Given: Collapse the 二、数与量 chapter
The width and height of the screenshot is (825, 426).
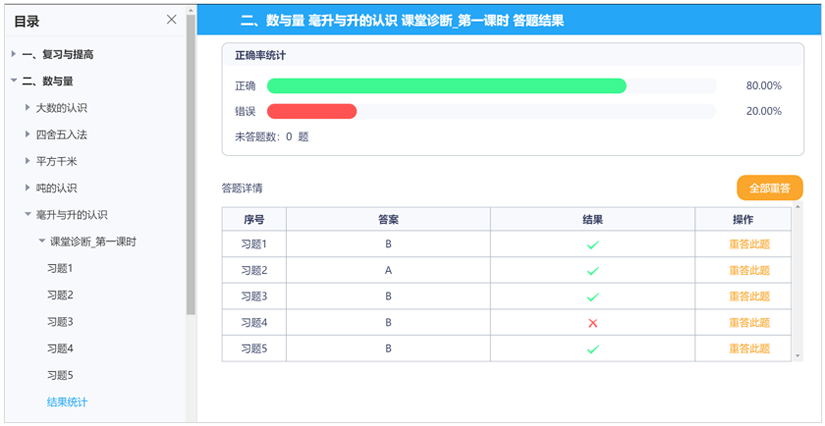Looking at the screenshot, I should [x=14, y=81].
